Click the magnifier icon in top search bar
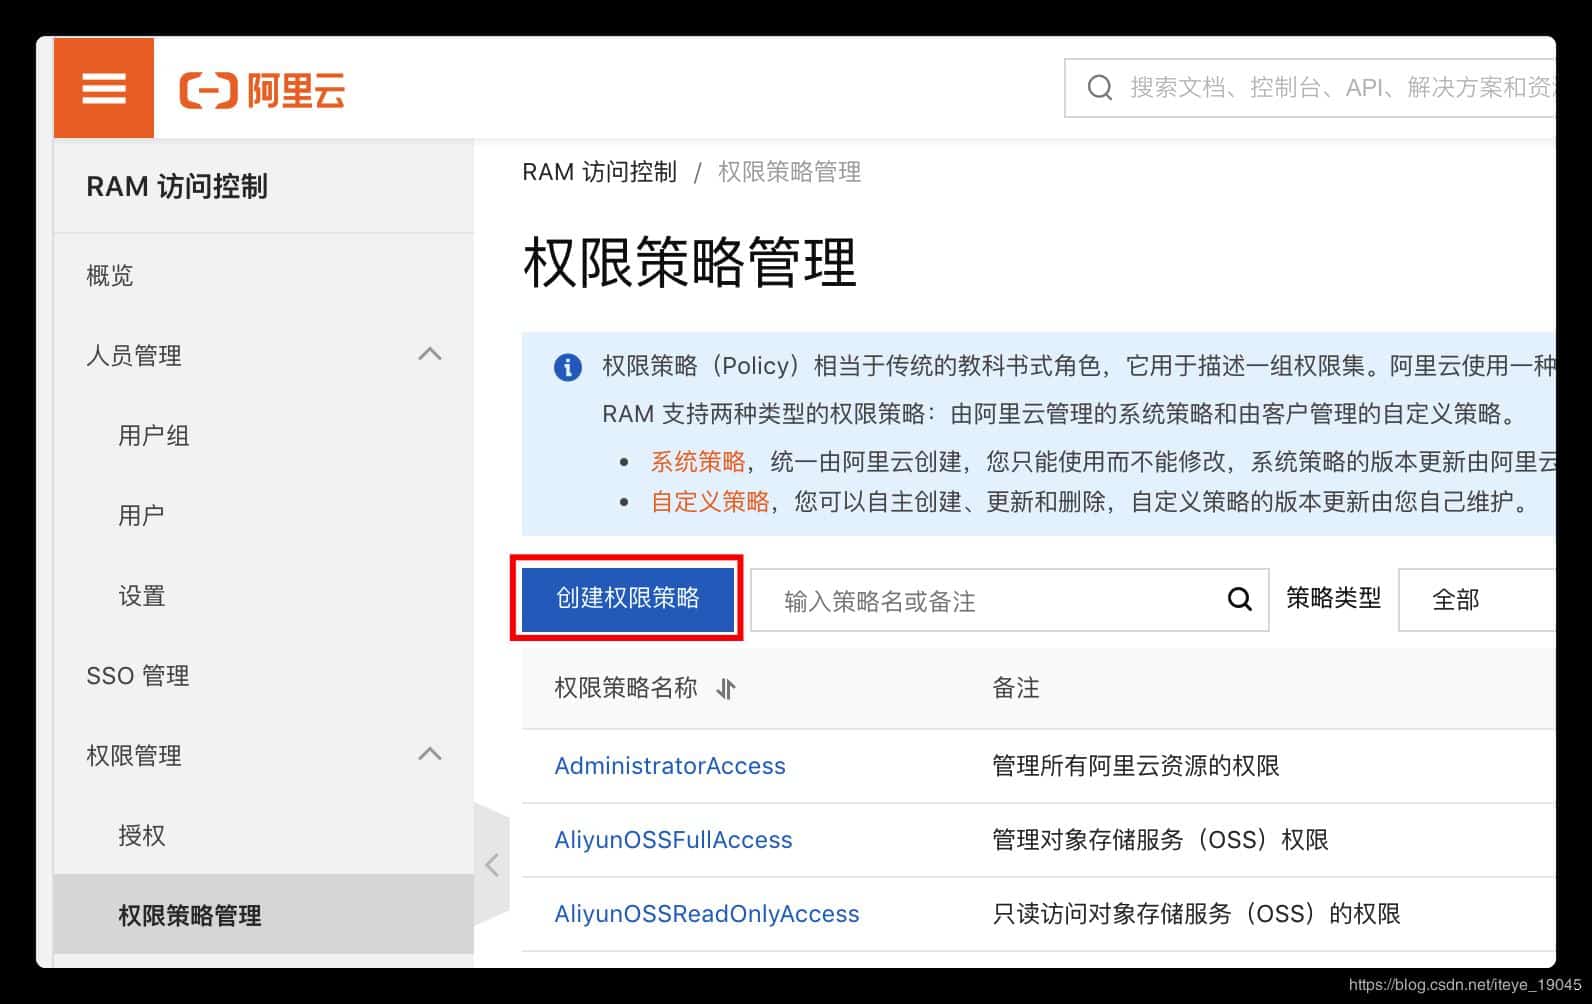The height and width of the screenshot is (1004, 1592). (1099, 88)
